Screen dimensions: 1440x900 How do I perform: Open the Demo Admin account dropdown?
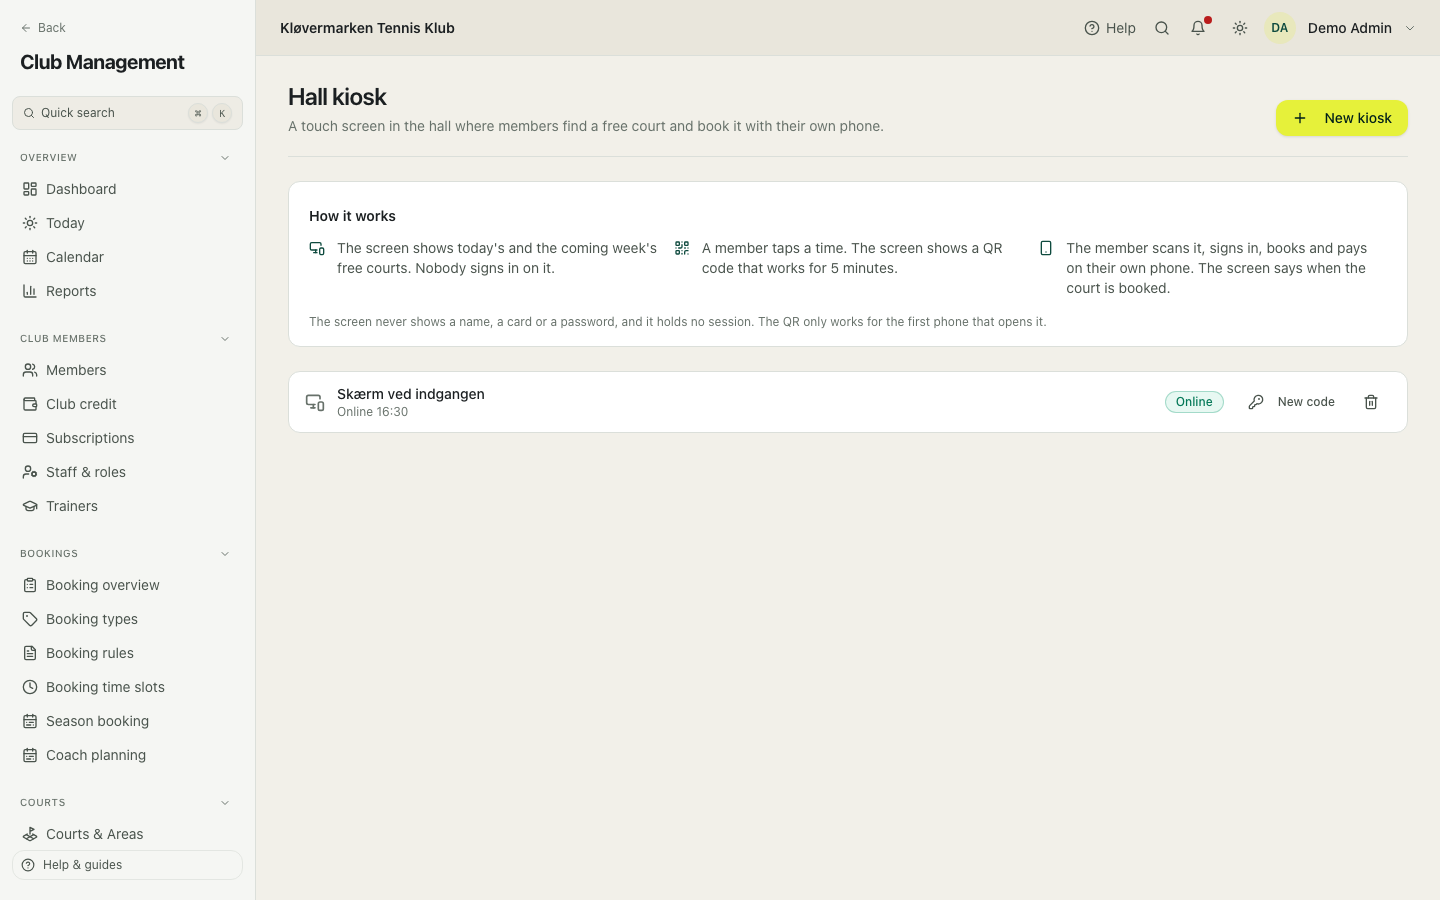point(1341,28)
